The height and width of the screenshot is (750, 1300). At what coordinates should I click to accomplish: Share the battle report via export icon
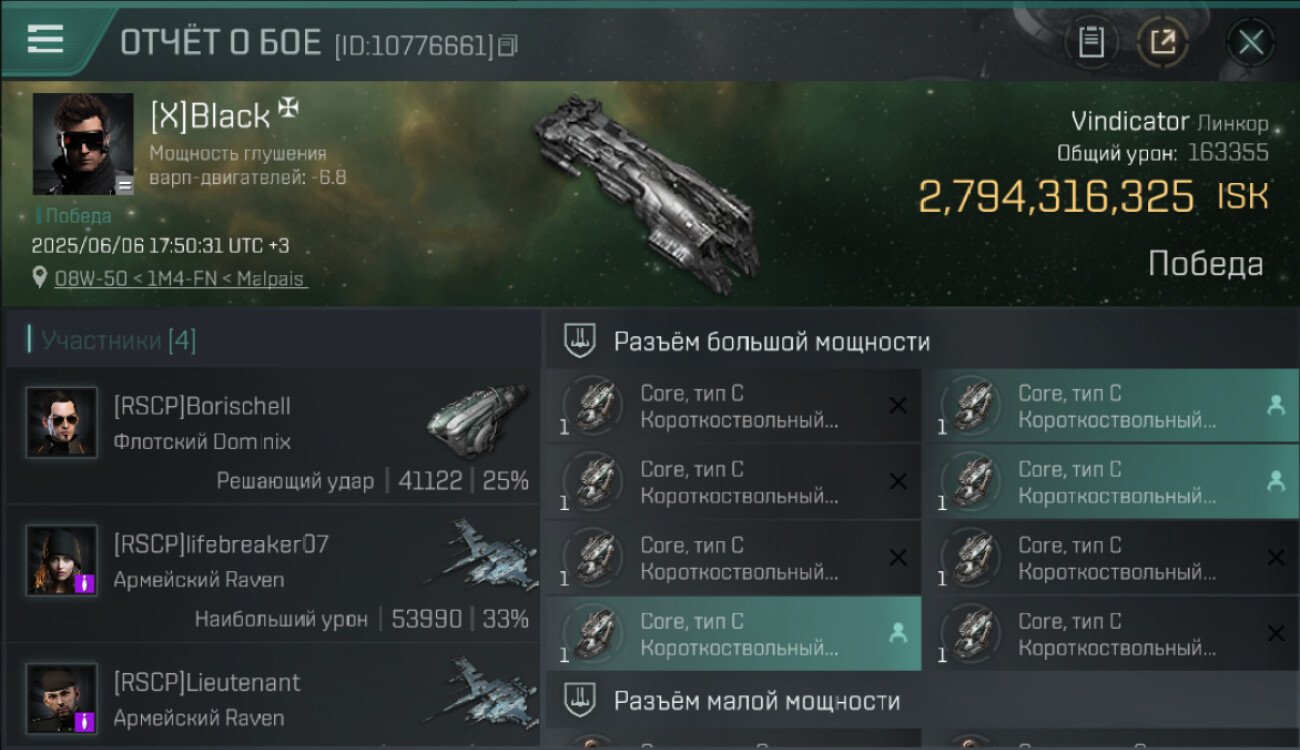tap(1162, 43)
